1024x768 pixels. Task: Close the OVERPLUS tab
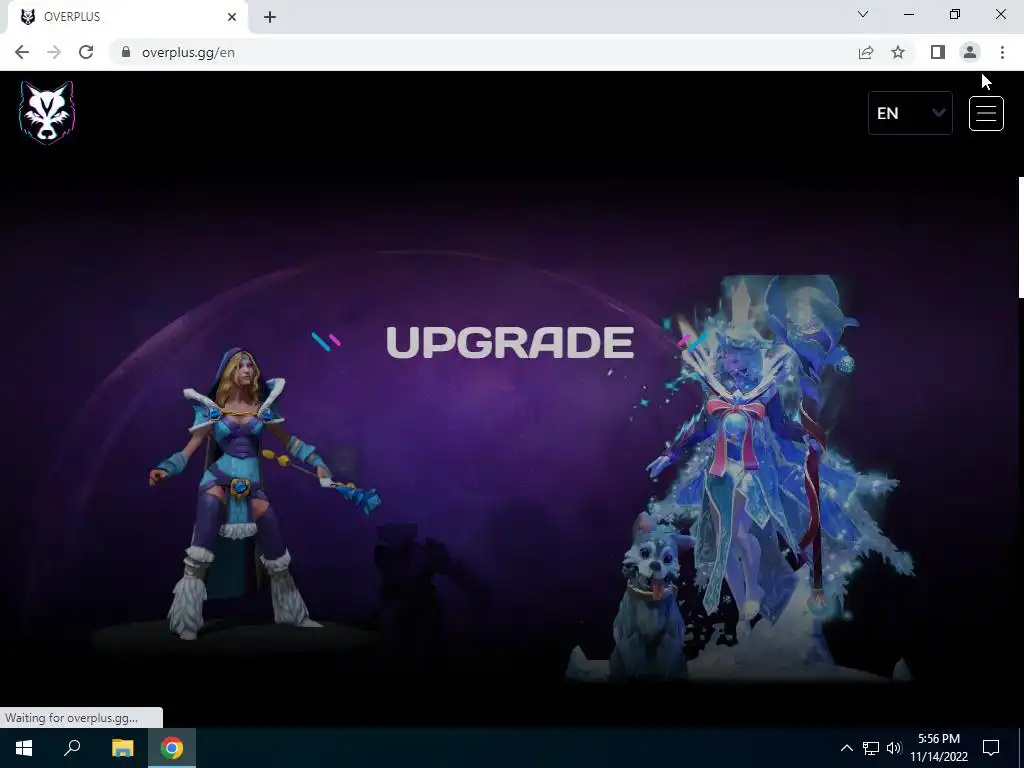click(x=232, y=17)
